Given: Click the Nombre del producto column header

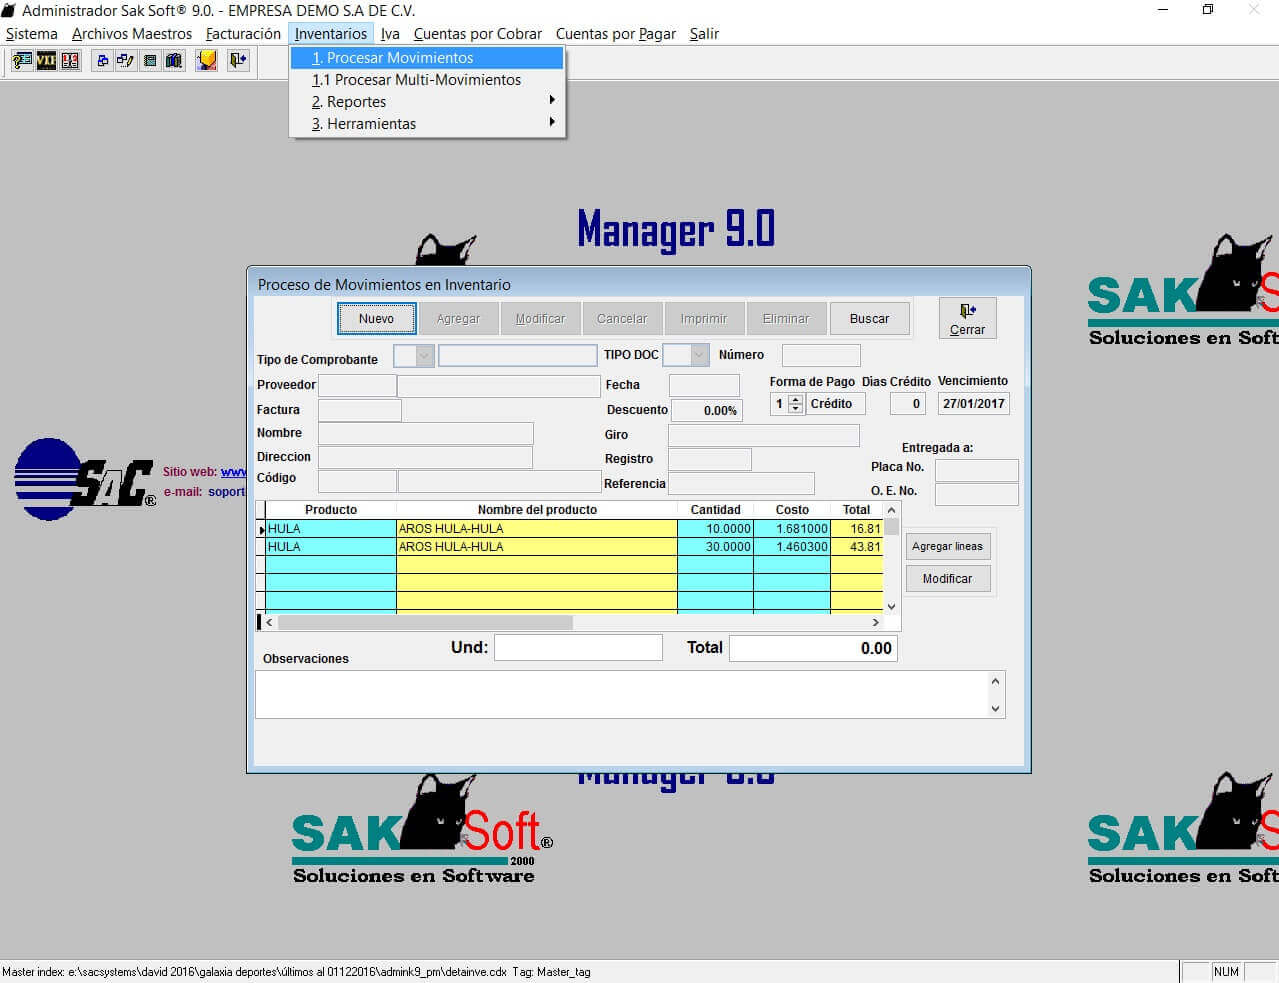Looking at the screenshot, I should pyautogui.click(x=537, y=510).
